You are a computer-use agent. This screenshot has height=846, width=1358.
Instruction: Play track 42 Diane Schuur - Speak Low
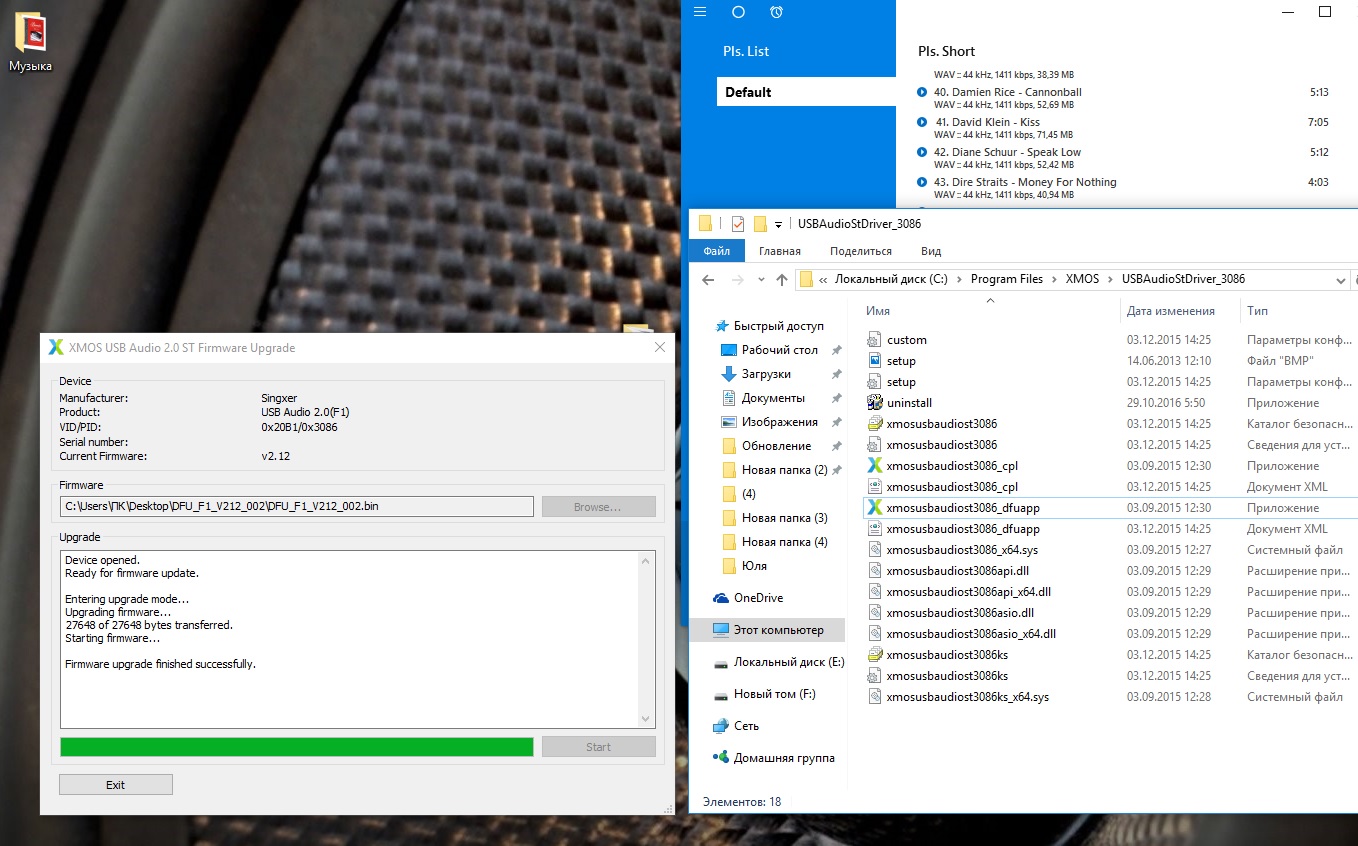[x=922, y=153]
